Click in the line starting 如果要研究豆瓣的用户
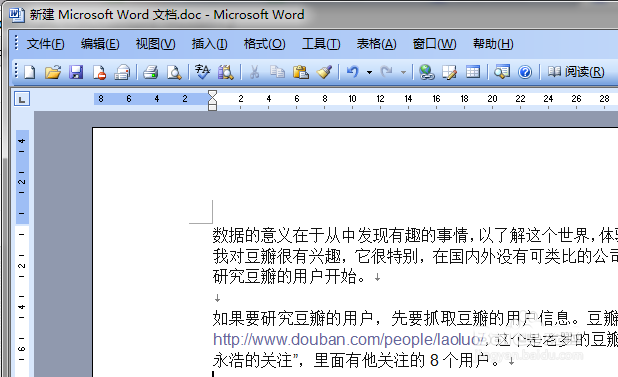This screenshot has width=618, height=377. 415,318
